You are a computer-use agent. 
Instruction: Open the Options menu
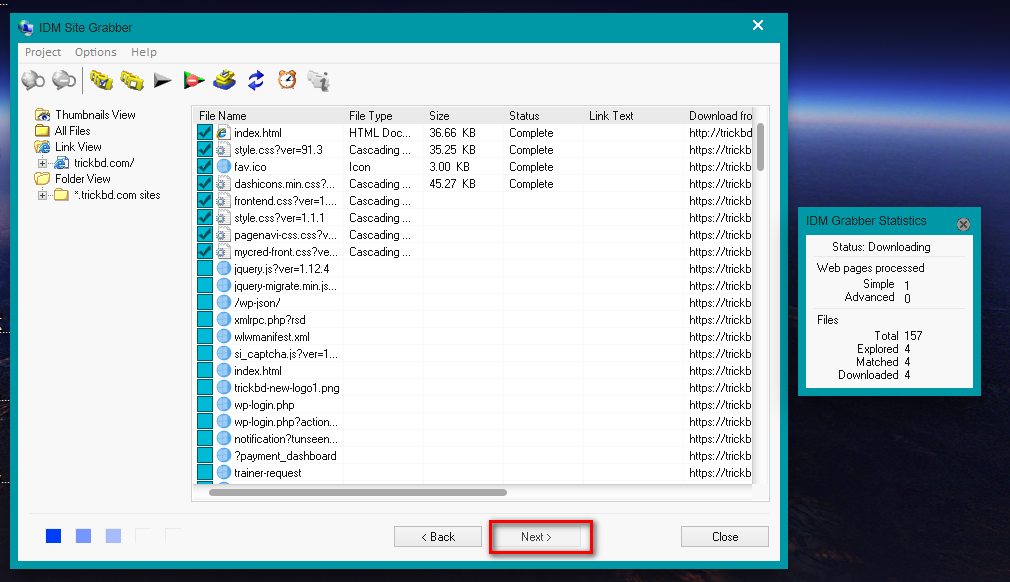click(95, 52)
